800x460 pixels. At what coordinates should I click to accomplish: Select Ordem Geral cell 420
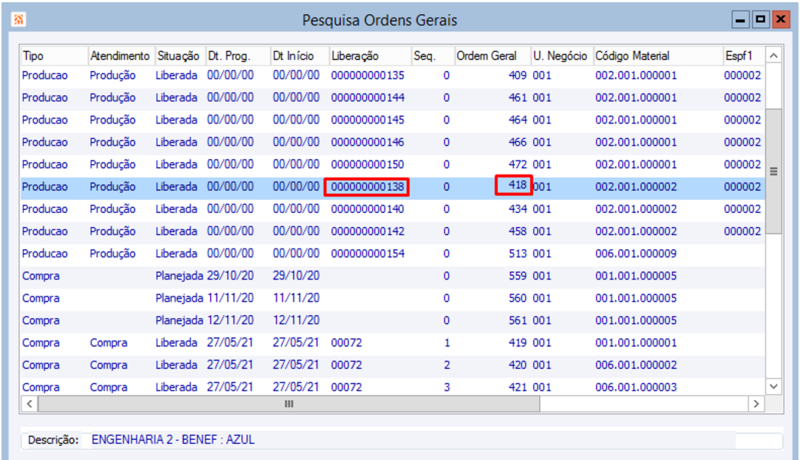517,365
